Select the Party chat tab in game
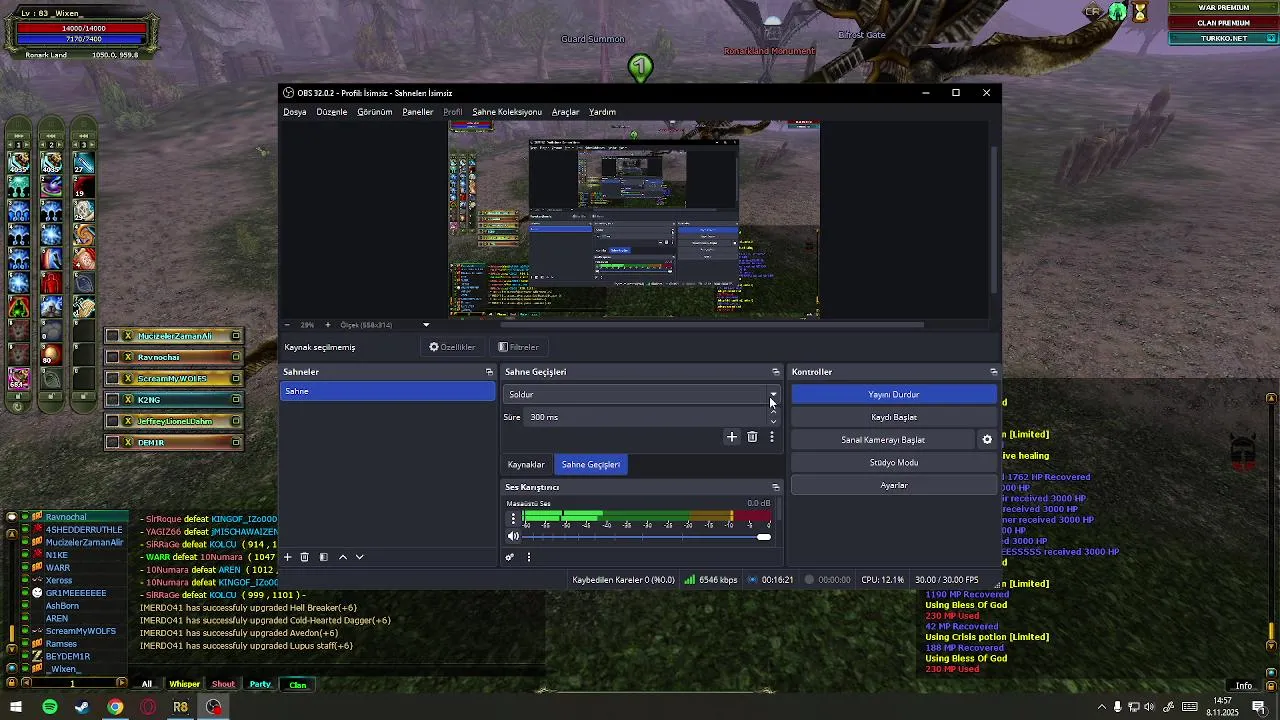 click(x=260, y=685)
